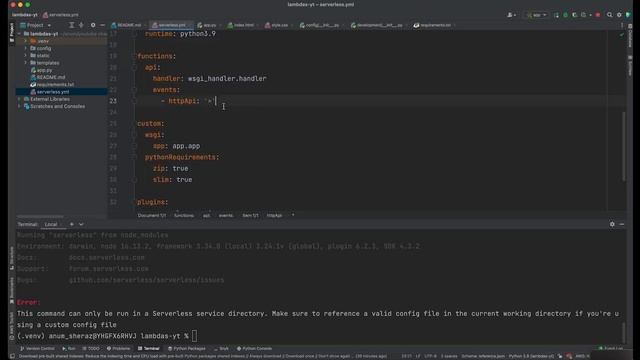Click the green inspection checkmark
640x360 pixels.
coord(622,35)
